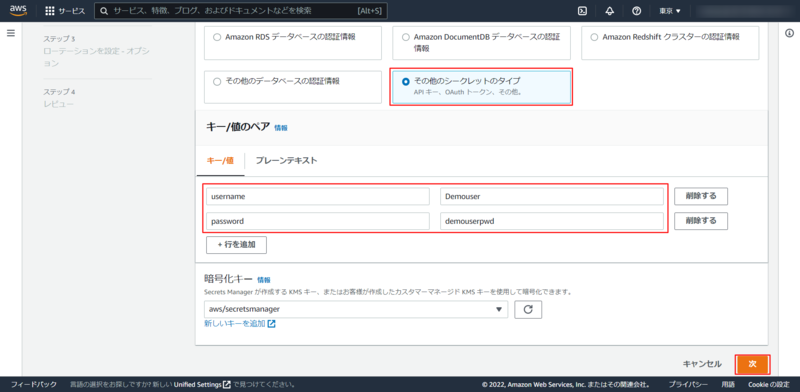Click the + 行を追加 button
The height and width of the screenshot is (392, 800).
point(236,245)
